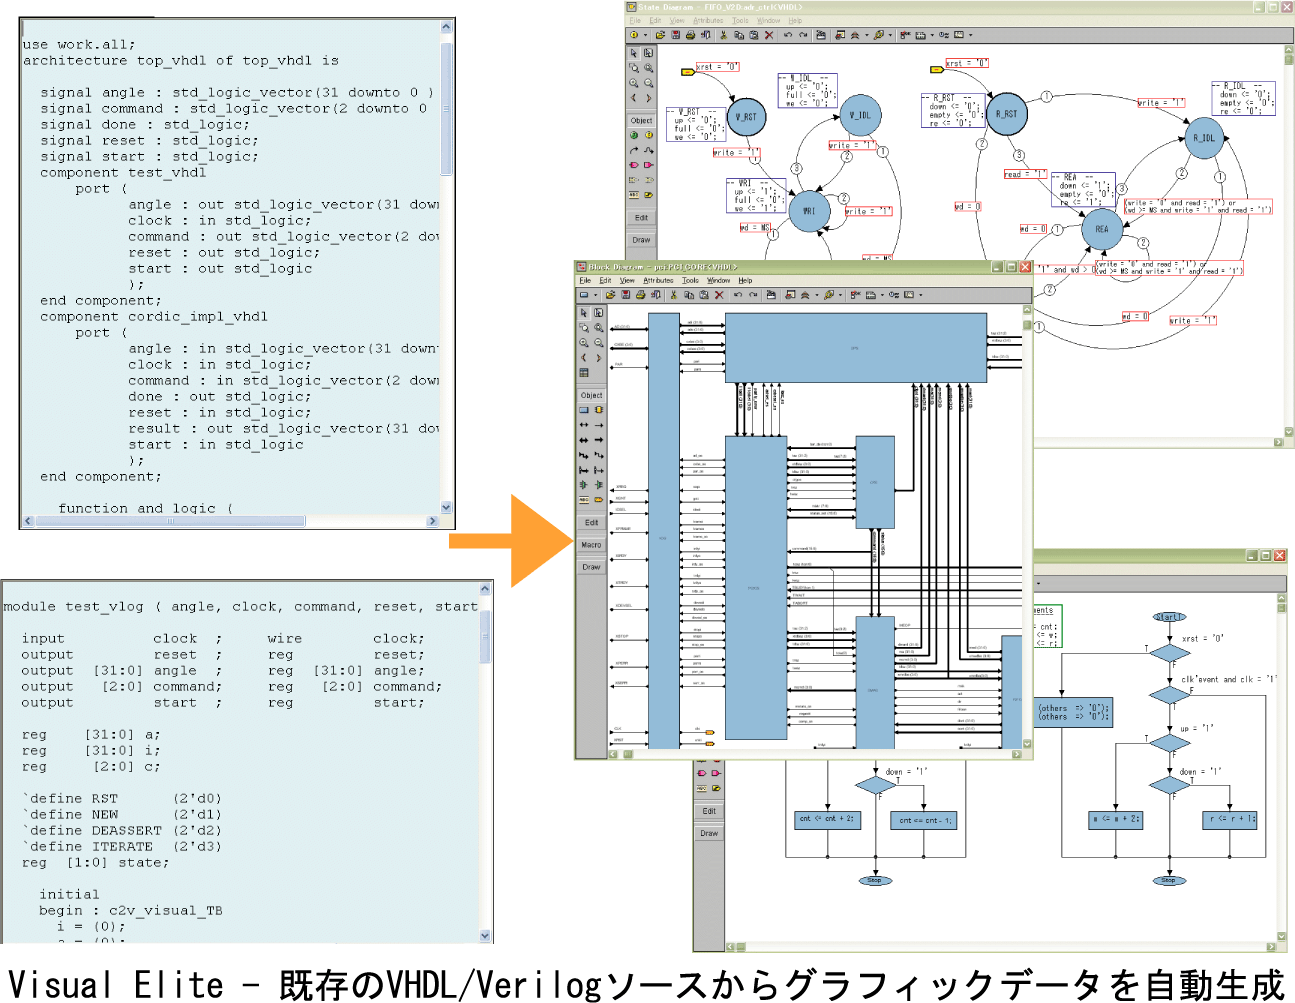This screenshot has height=1003, width=1295.
Task: Open last dropdown arrow in Block Diagram toolbar
Action: pyautogui.click(x=921, y=295)
